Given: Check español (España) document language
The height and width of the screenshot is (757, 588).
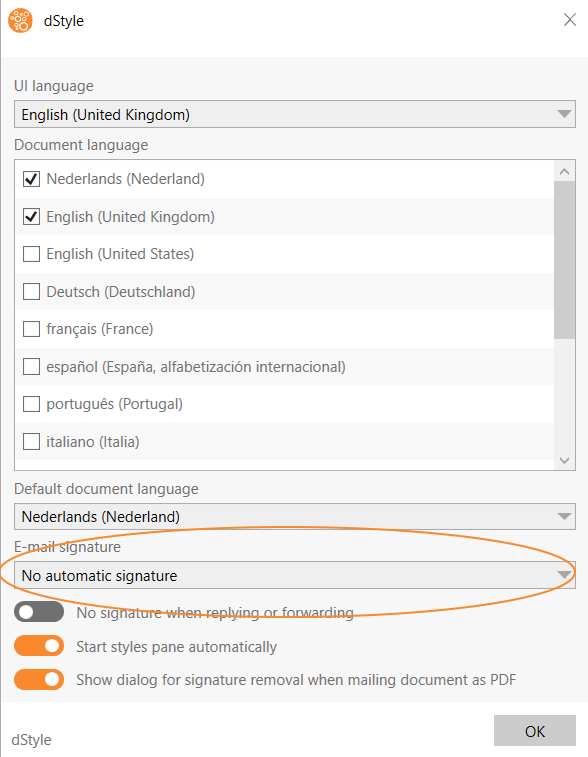Looking at the screenshot, I should (x=31, y=367).
